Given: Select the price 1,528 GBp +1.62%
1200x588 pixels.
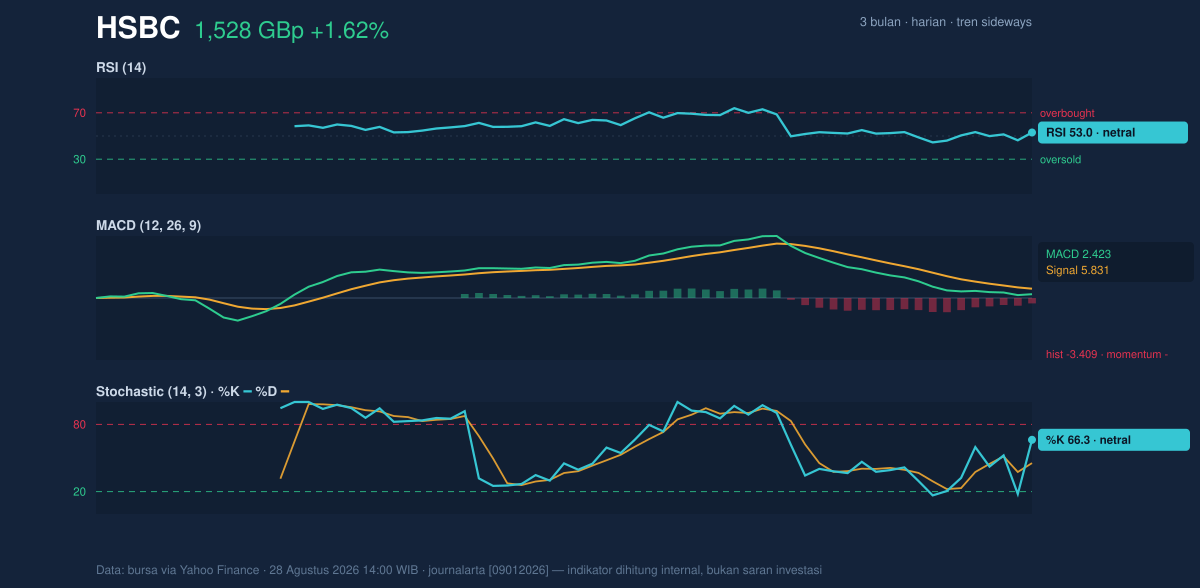Looking at the screenshot, I should [x=291, y=31].
